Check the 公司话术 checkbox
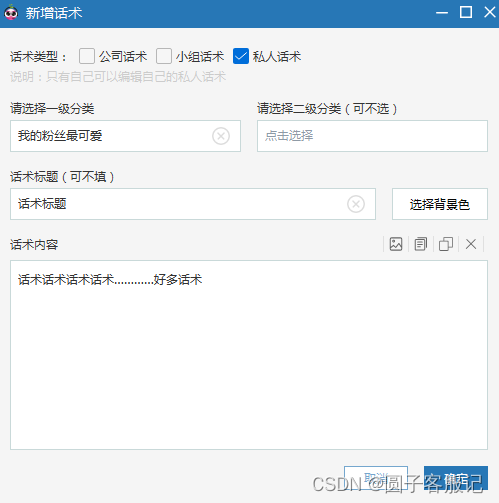 point(87,56)
